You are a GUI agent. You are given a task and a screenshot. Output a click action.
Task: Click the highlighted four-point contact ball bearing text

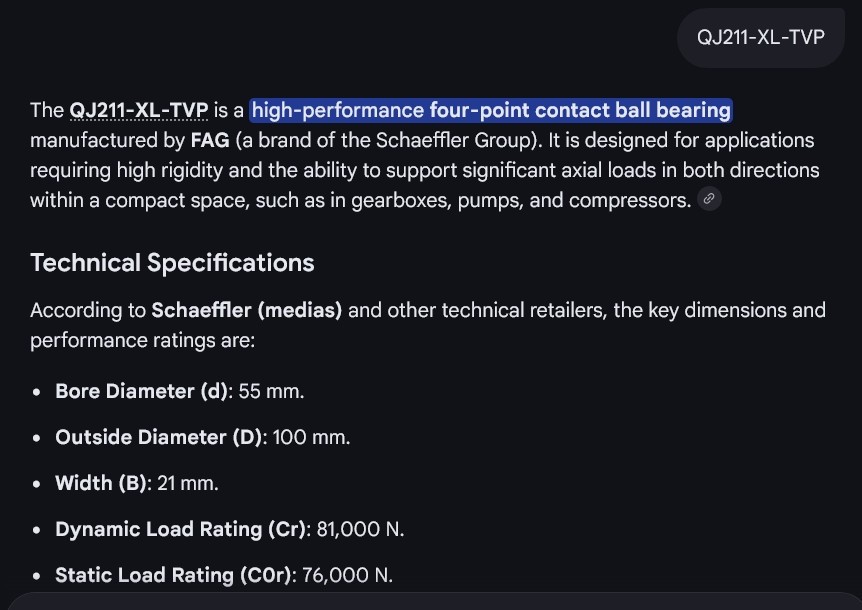[x=491, y=110]
